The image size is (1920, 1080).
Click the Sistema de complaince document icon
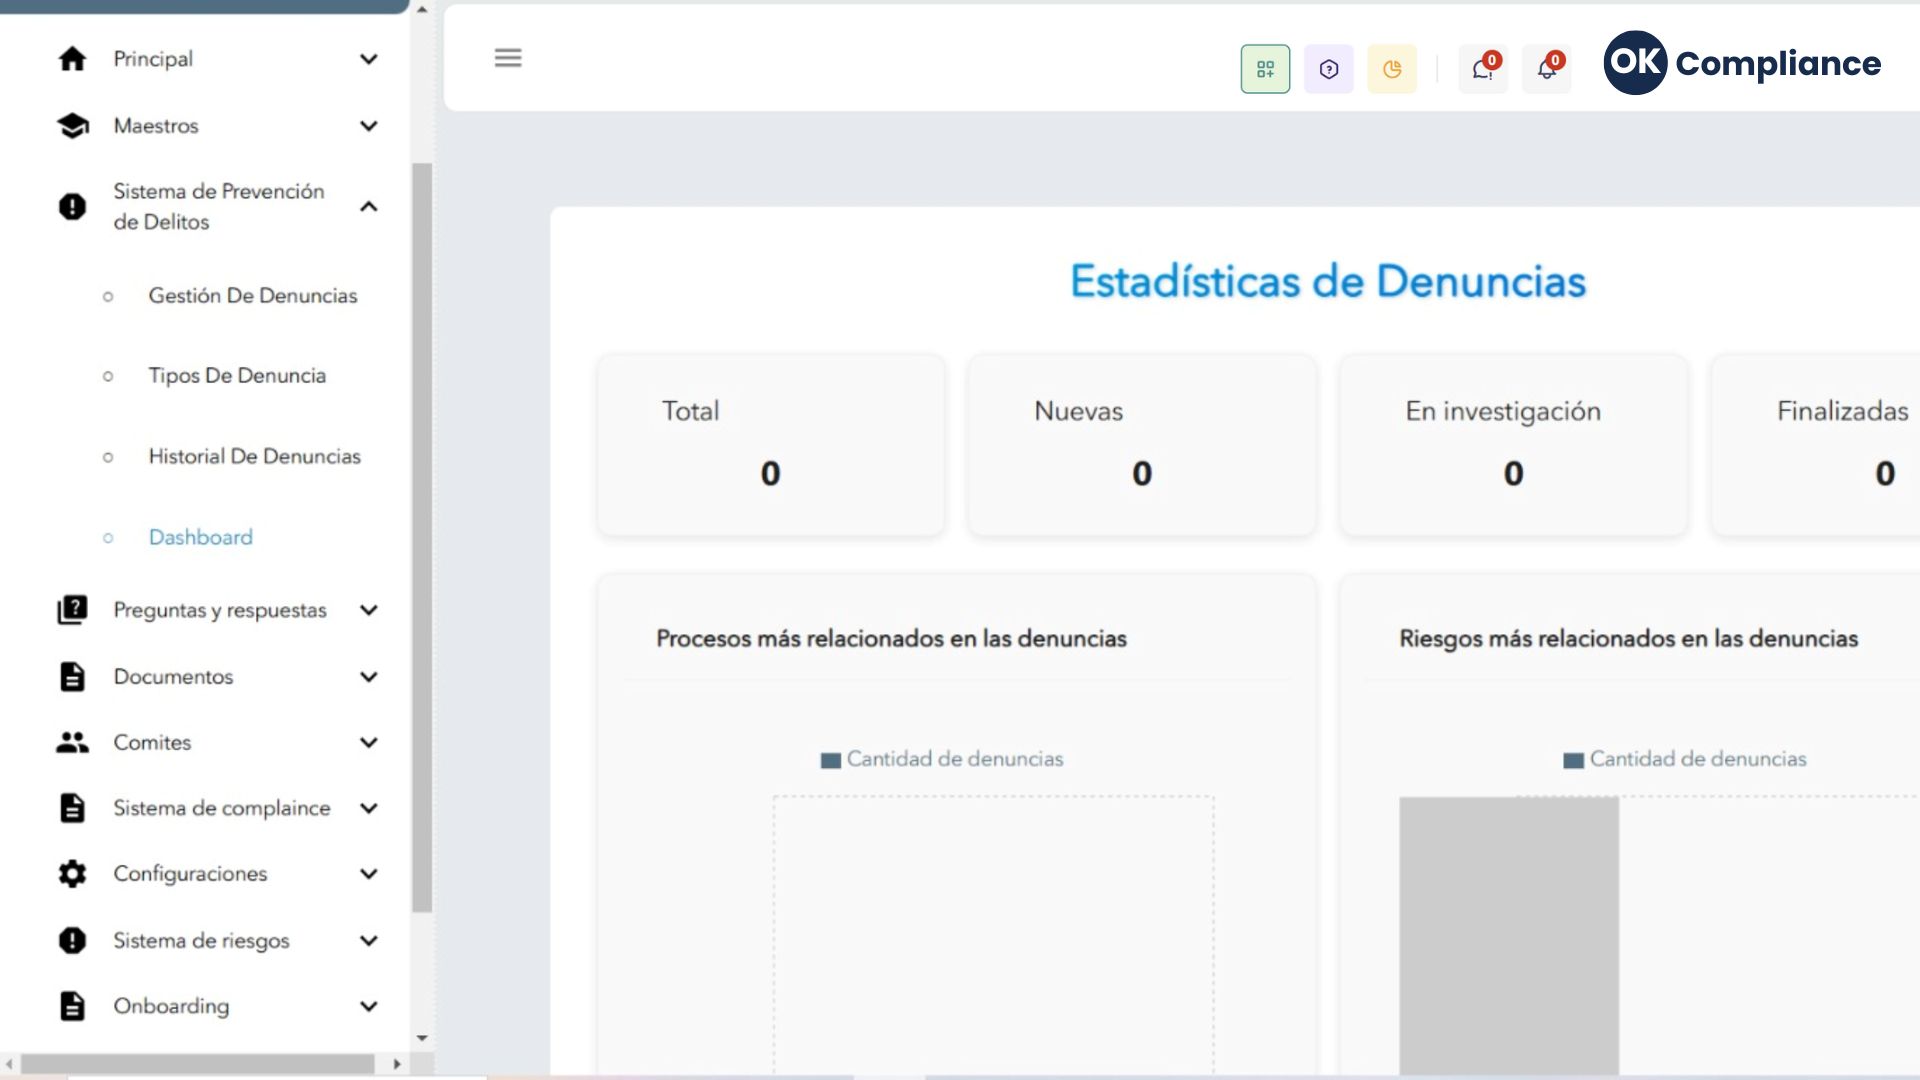[72, 808]
